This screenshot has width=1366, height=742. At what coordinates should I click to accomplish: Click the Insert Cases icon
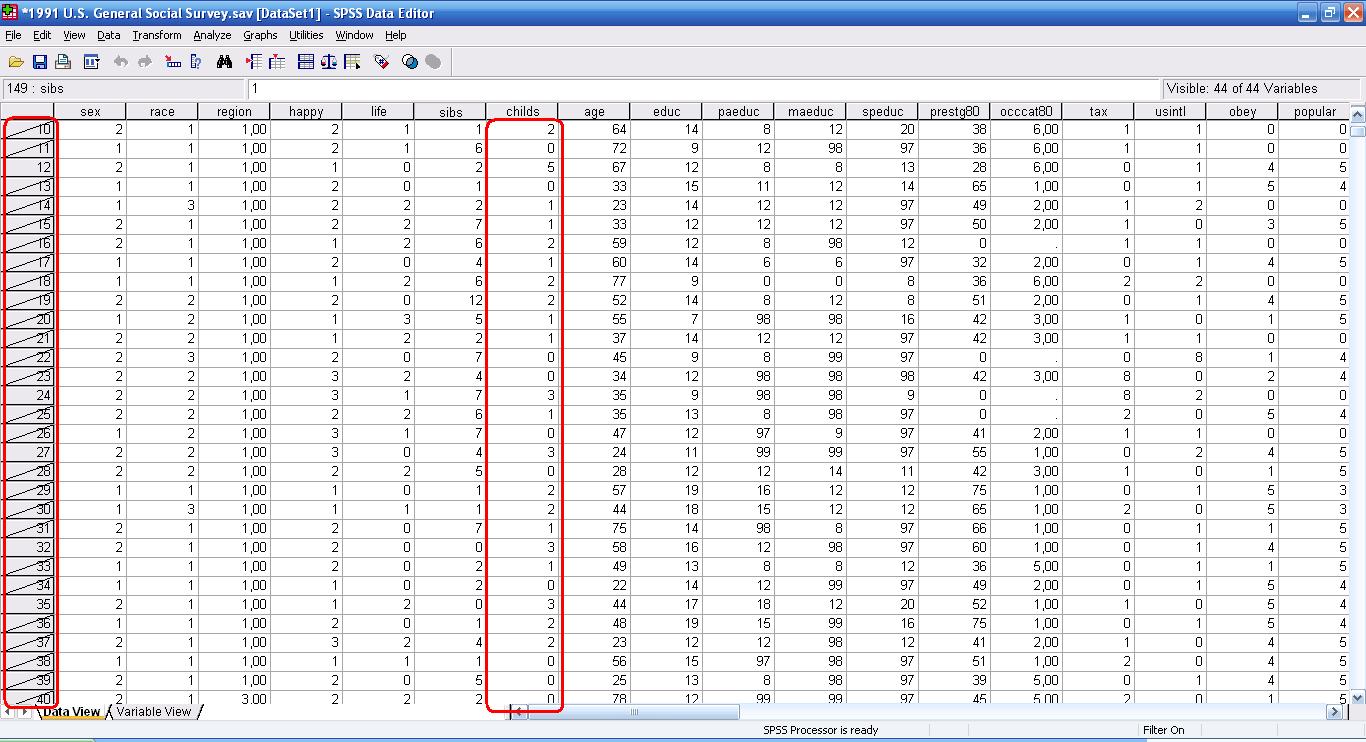(253, 62)
